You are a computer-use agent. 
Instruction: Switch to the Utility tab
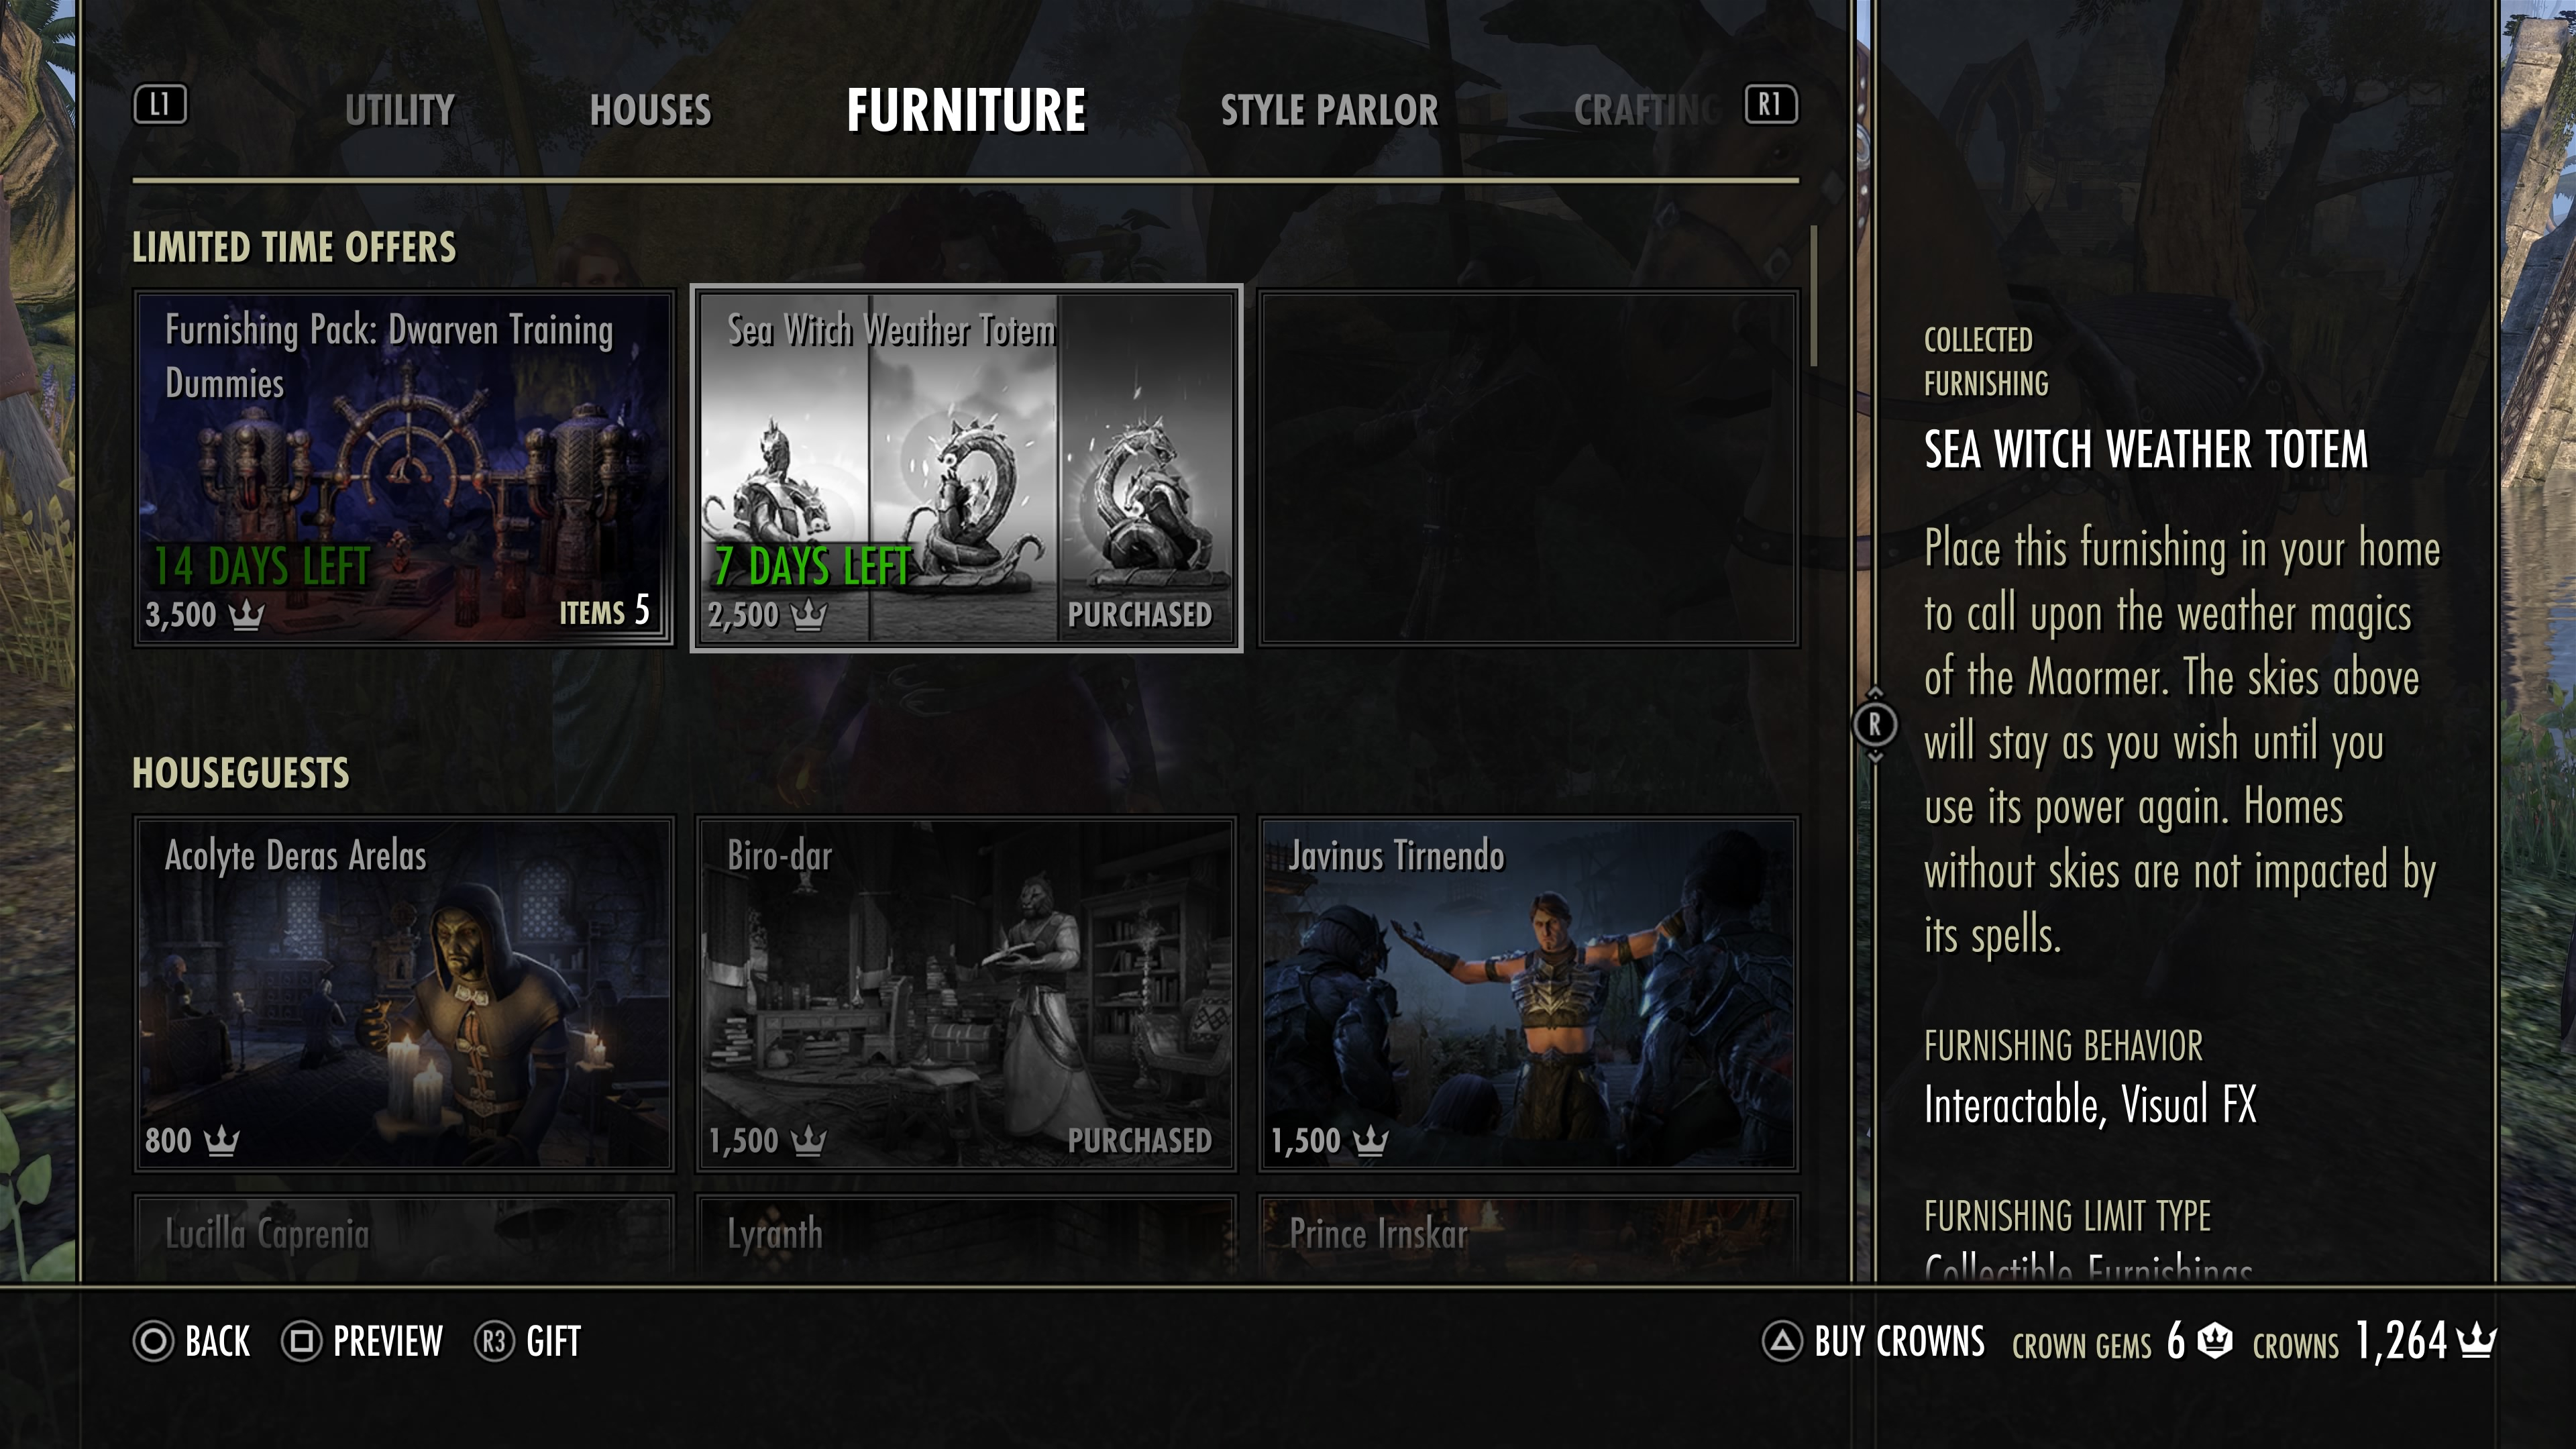400,110
